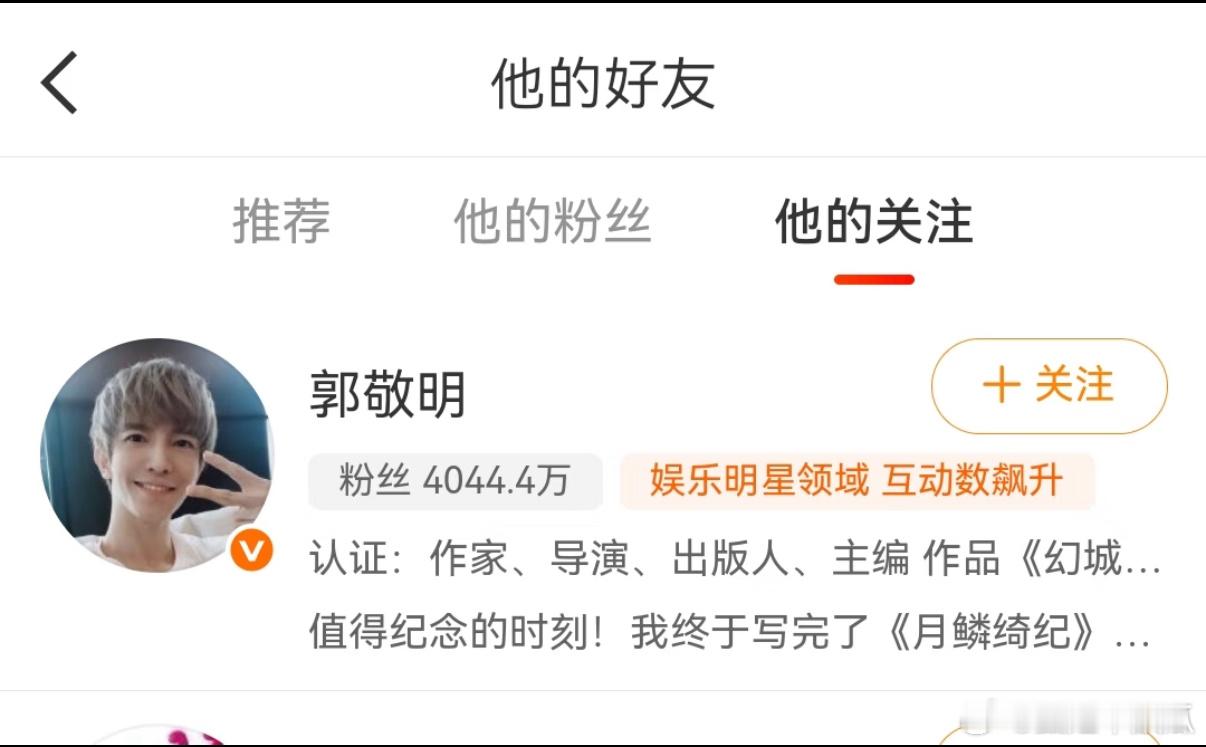1206x747 pixels.
Task: Go back using the top-left arrow
Action: coord(59,83)
